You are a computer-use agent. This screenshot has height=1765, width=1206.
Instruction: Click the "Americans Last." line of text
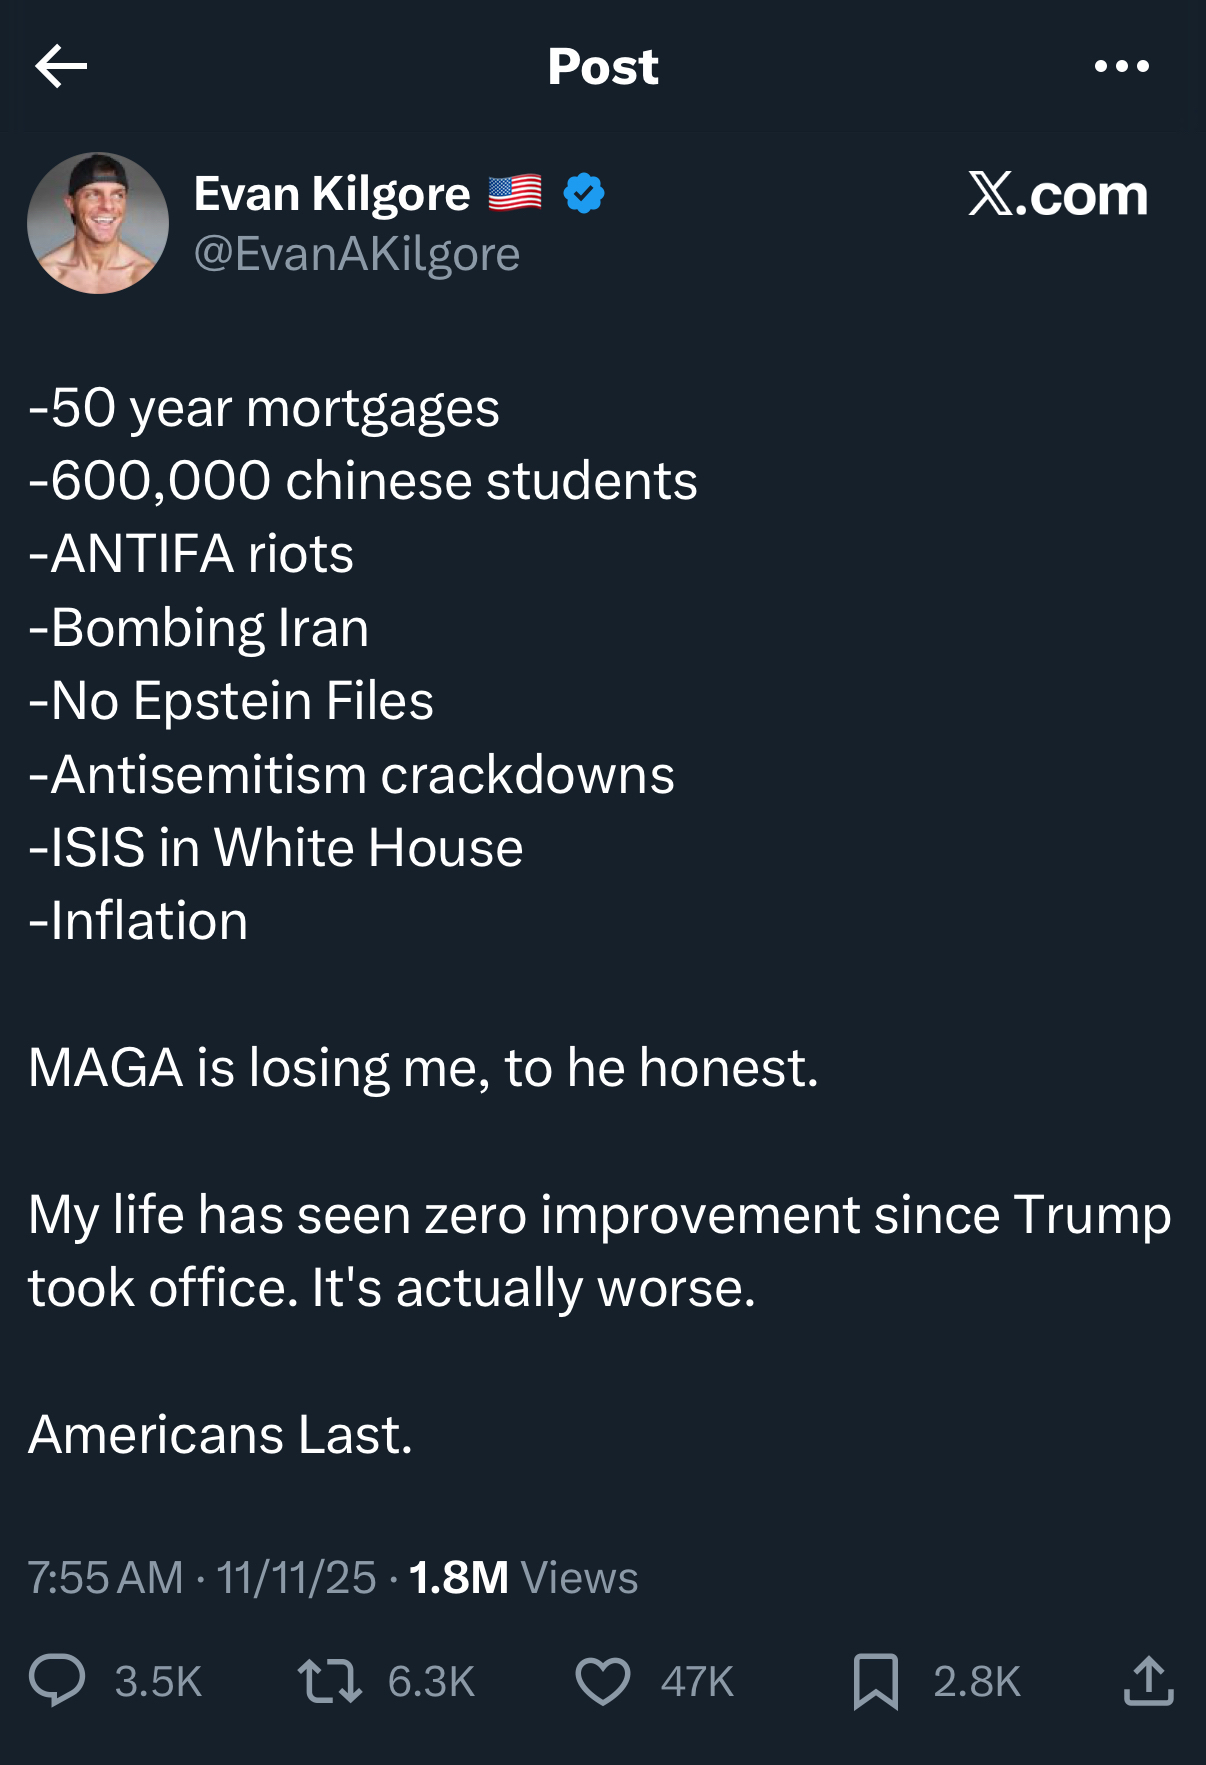click(220, 1435)
